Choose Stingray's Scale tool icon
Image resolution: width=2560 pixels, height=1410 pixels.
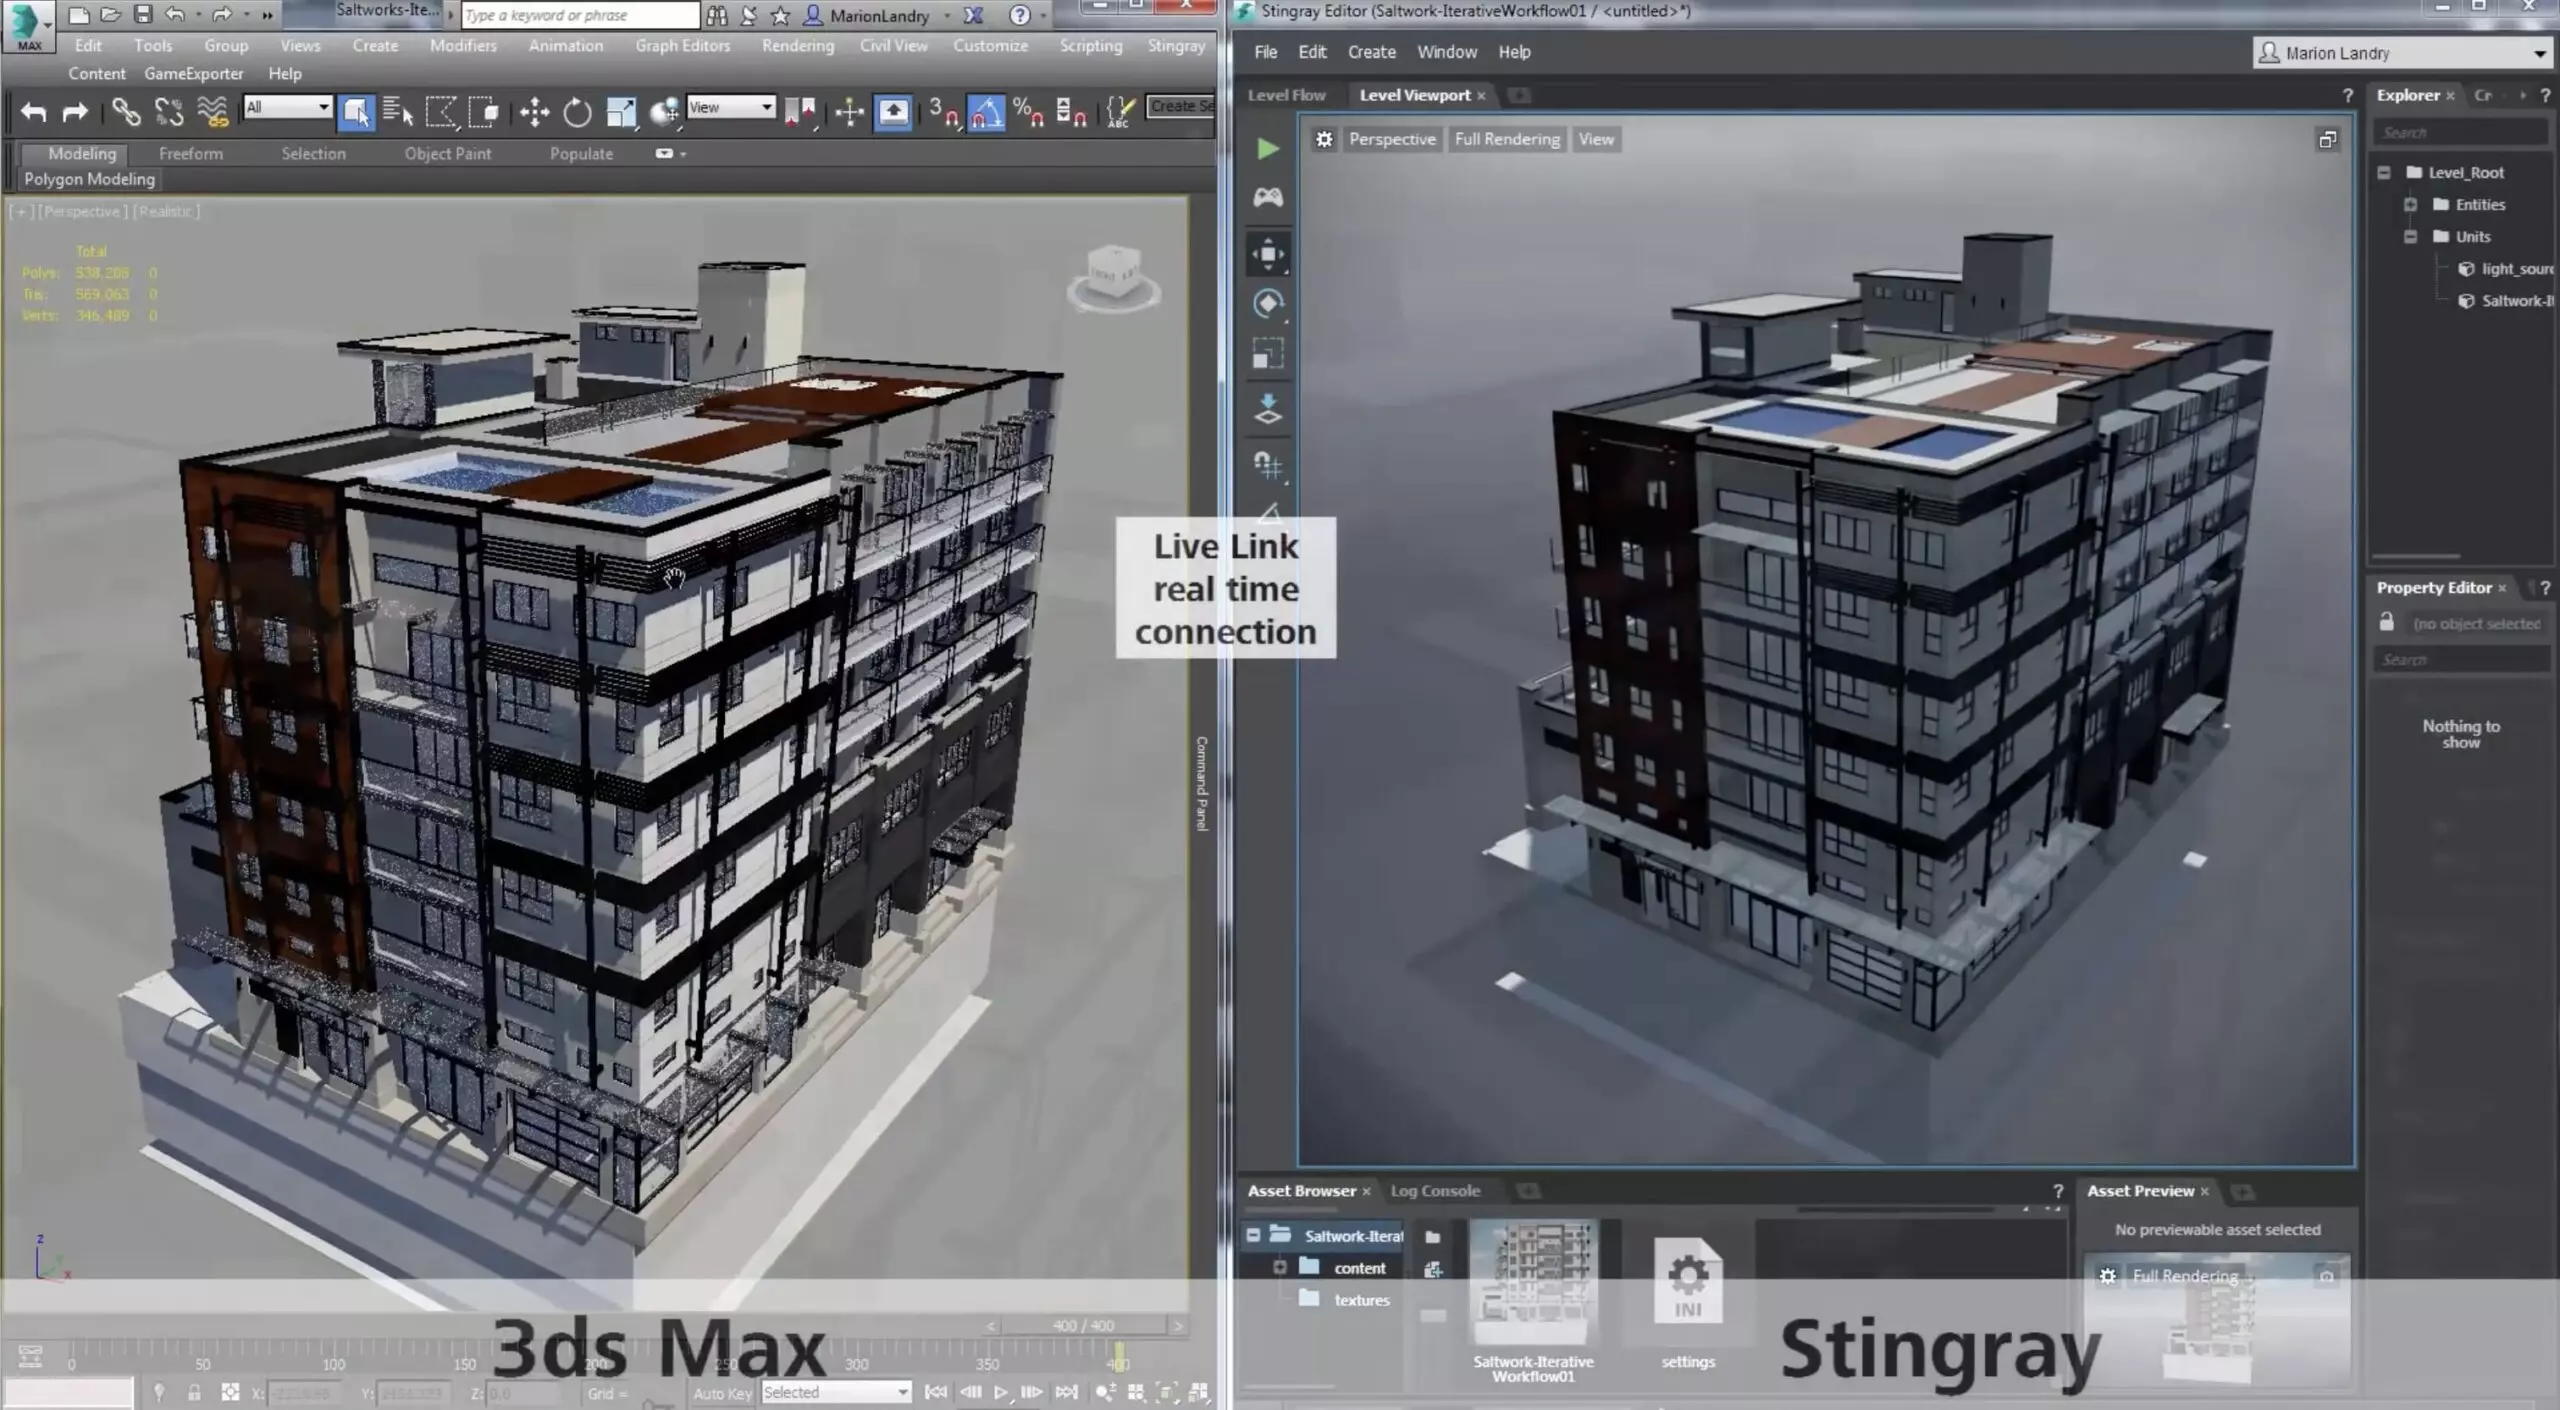(x=1267, y=353)
